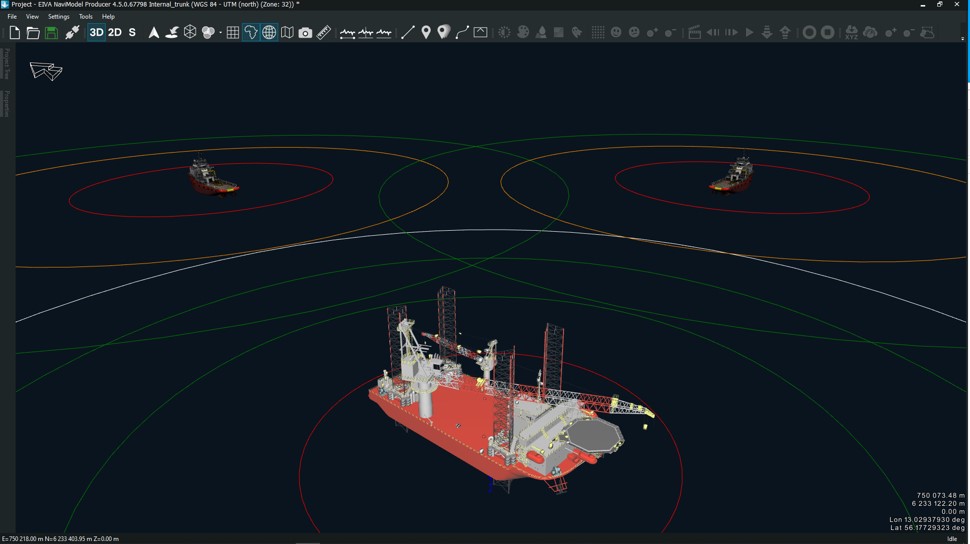This screenshot has height=544, width=970.
Task: Select the ruler measurement tool
Action: tap(324, 33)
